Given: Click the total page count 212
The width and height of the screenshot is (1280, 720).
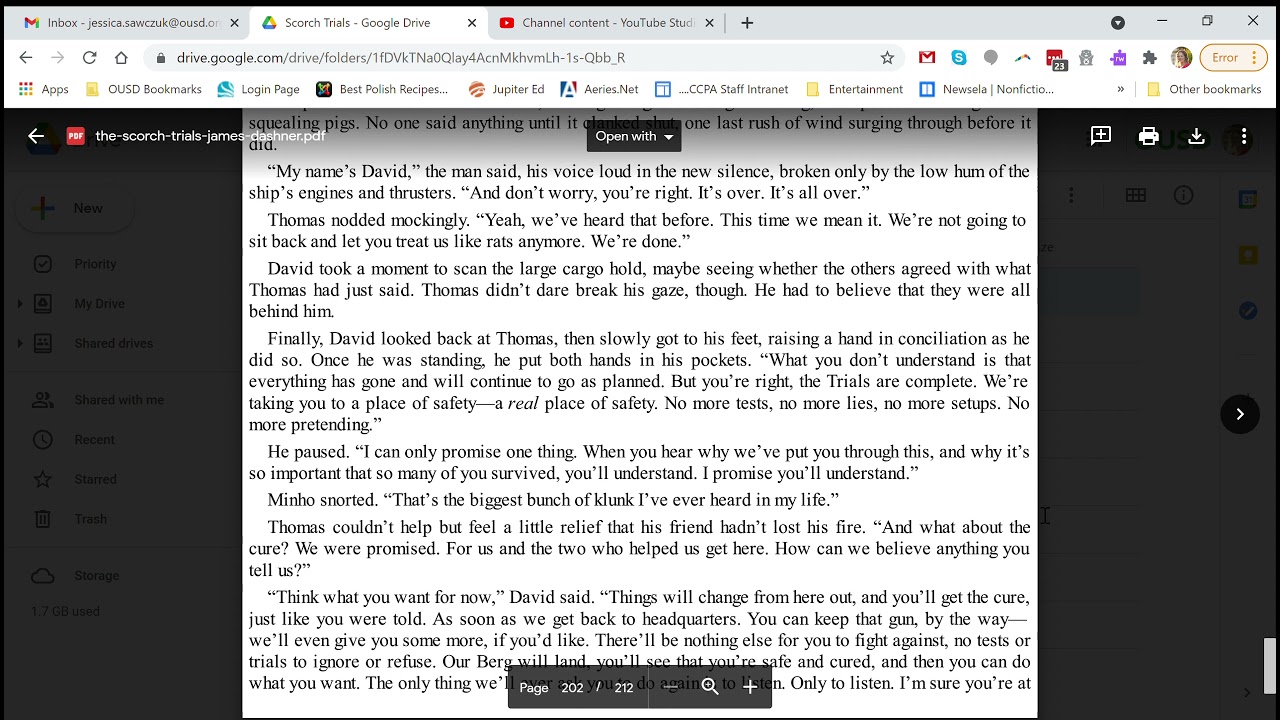Looking at the screenshot, I should tap(624, 688).
